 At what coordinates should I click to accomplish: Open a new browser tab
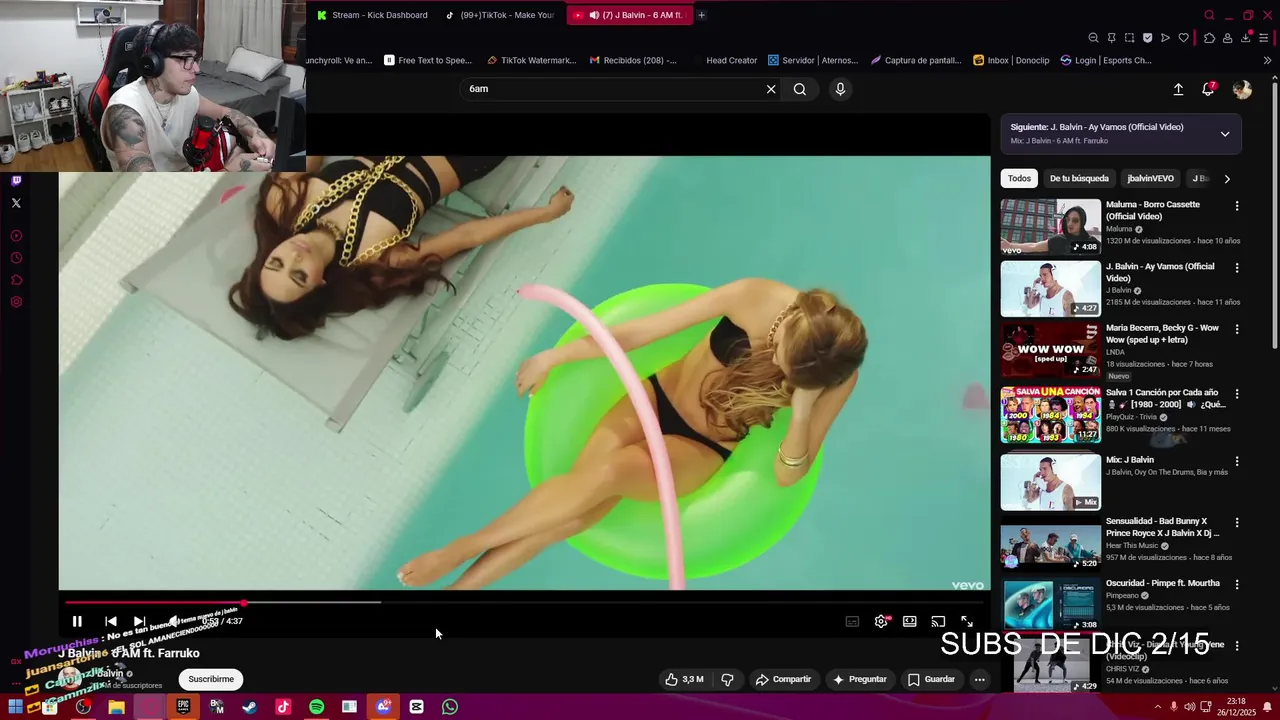point(701,15)
